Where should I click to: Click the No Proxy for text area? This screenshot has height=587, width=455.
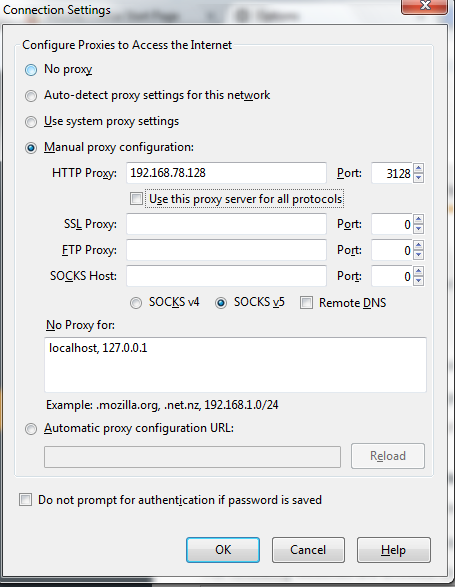click(x=235, y=365)
